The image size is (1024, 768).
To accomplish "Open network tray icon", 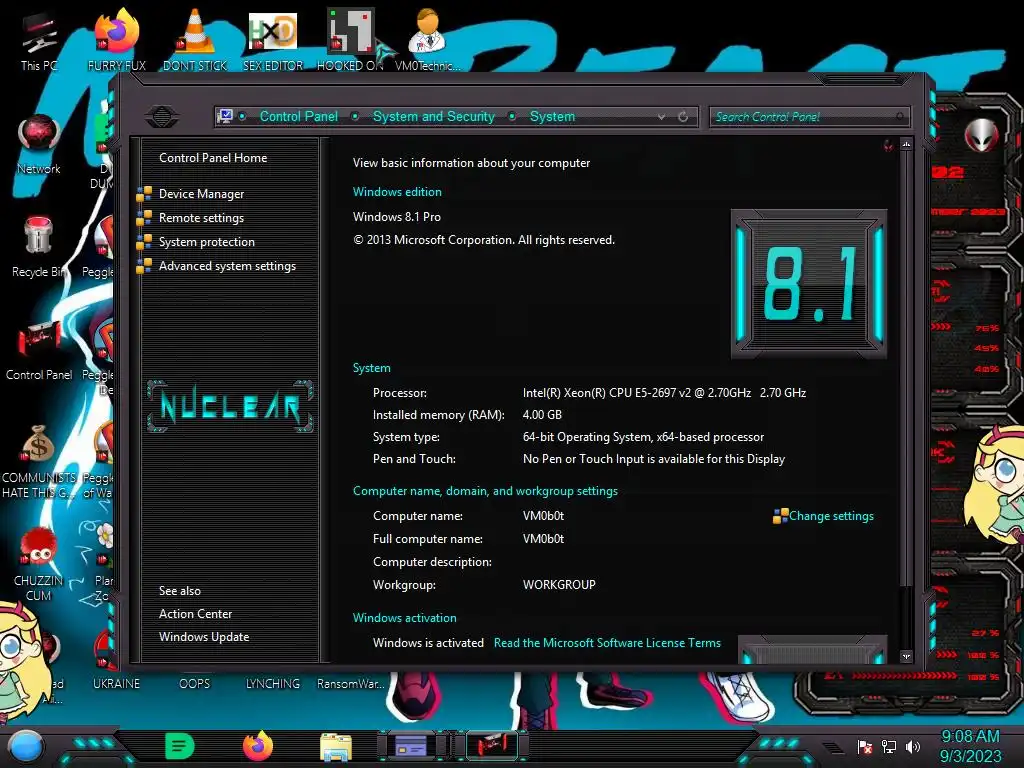I will tap(889, 746).
